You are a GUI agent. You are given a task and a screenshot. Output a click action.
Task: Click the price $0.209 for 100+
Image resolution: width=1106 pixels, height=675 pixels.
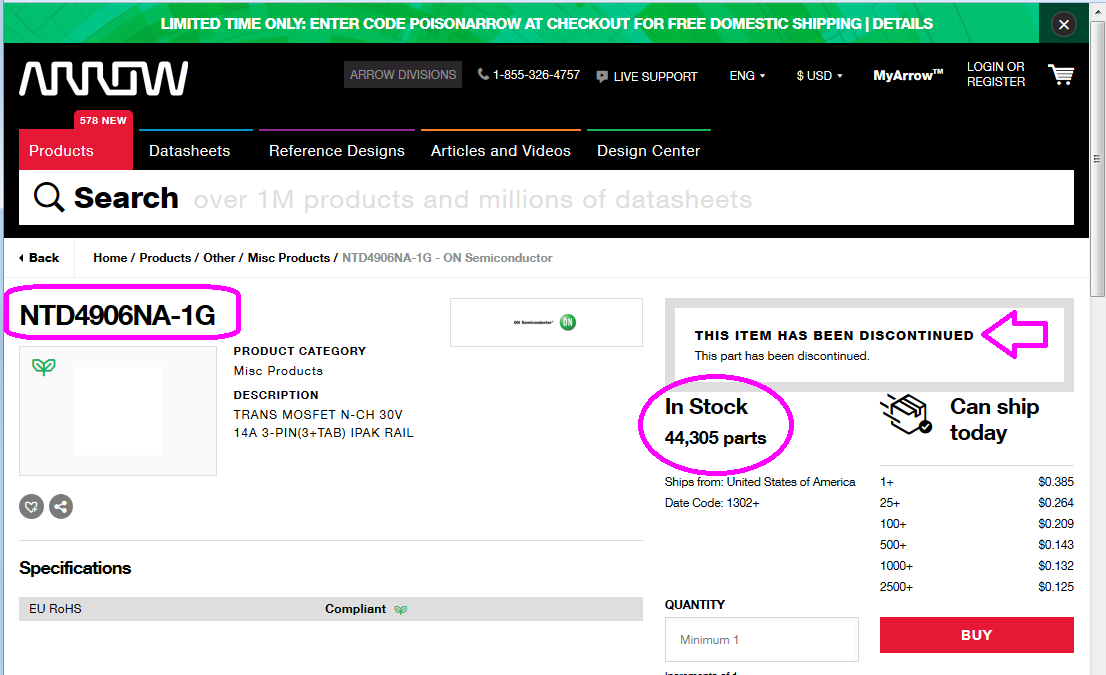pos(1055,524)
